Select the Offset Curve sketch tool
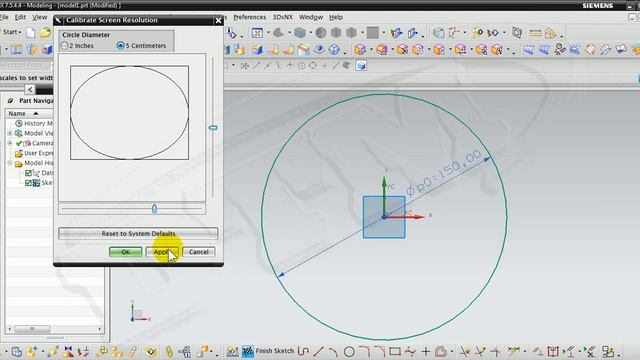This screenshot has width=640, height=360. tap(440, 351)
